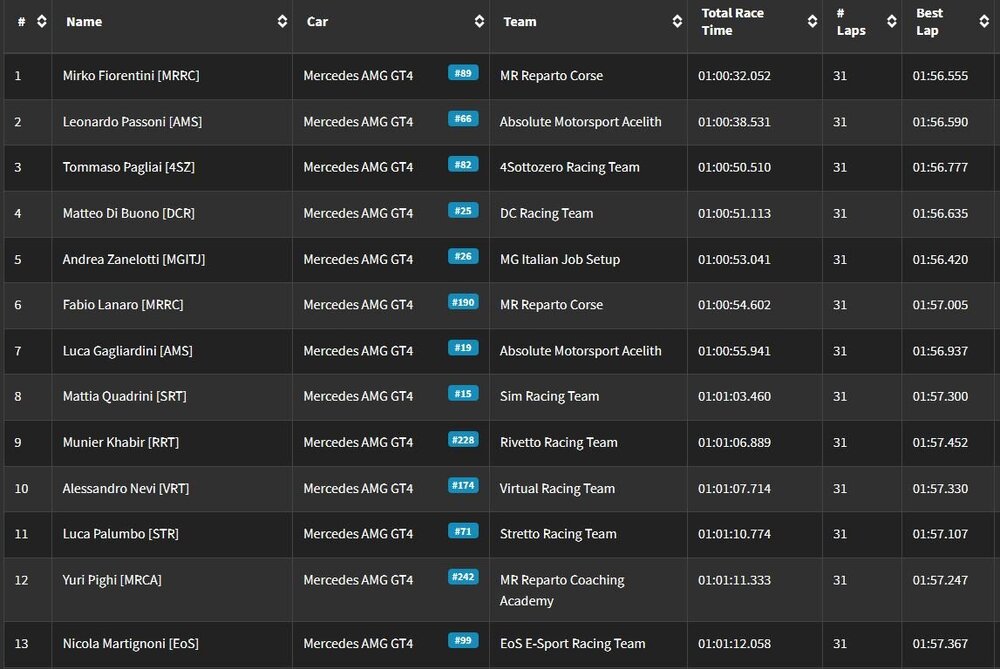Select team name Sim Racing Team
The width and height of the screenshot is (1000, 669).
click(550, 397)
